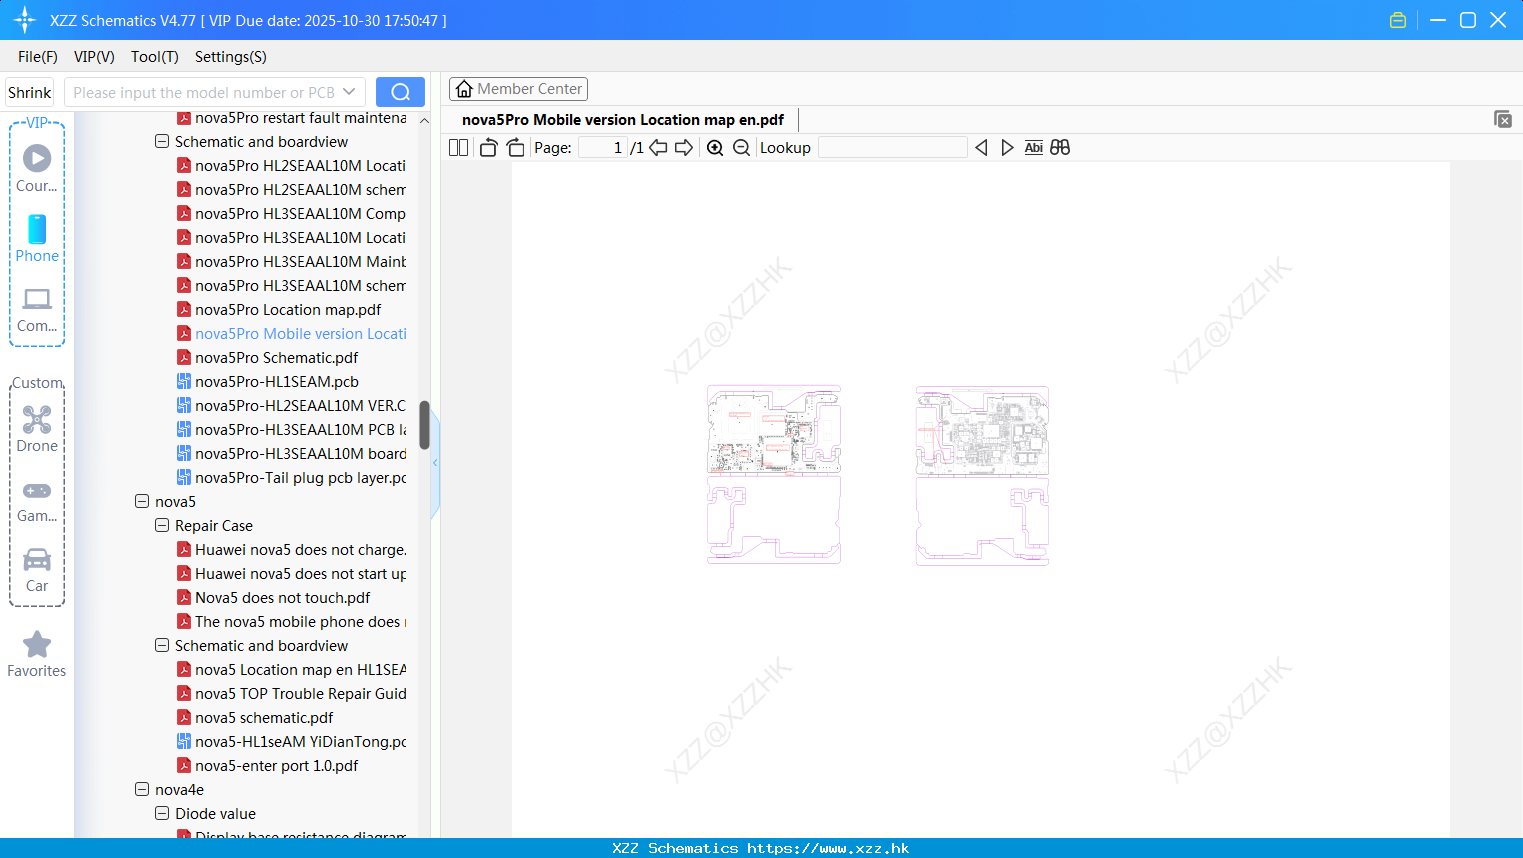Click the model number search input
Viewport: 1523px width, 858px height.
pos(203,92)
